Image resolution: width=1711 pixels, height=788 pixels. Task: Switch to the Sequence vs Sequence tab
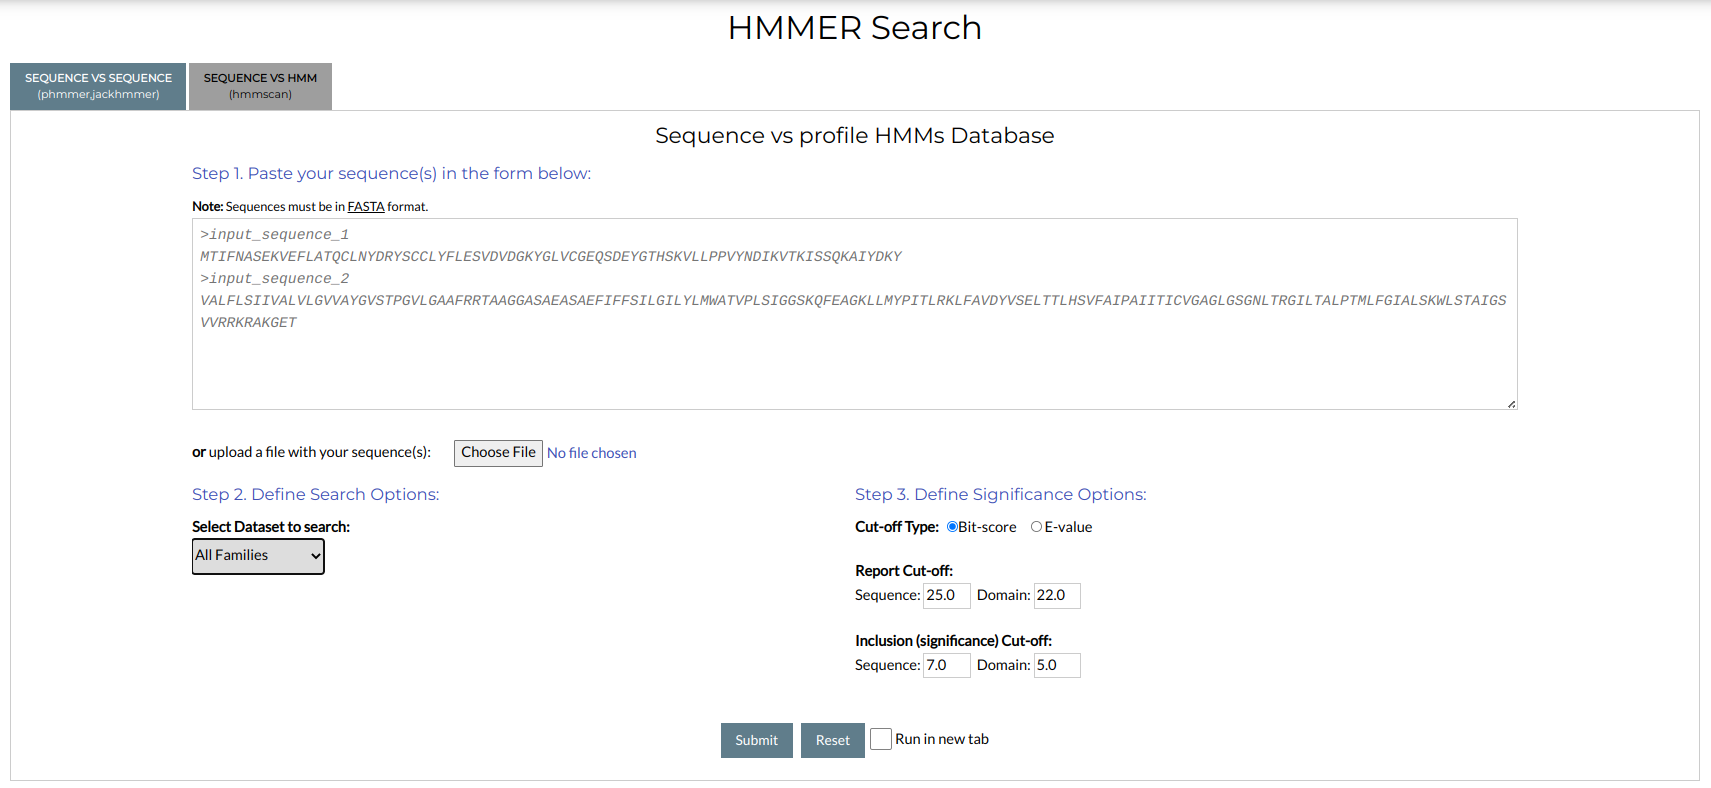pyautogui.click(x=98, y=86)
